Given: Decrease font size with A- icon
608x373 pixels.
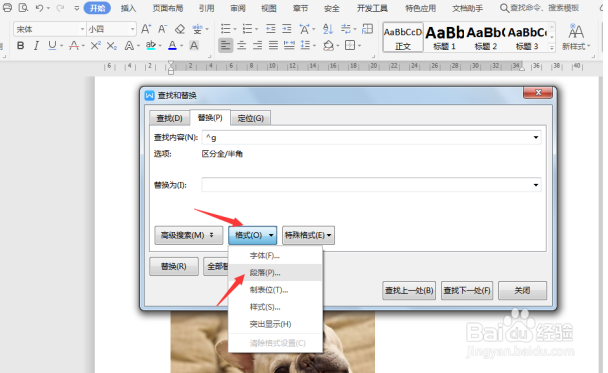Looking at the screenshot, I should click(x=162, y=29).
